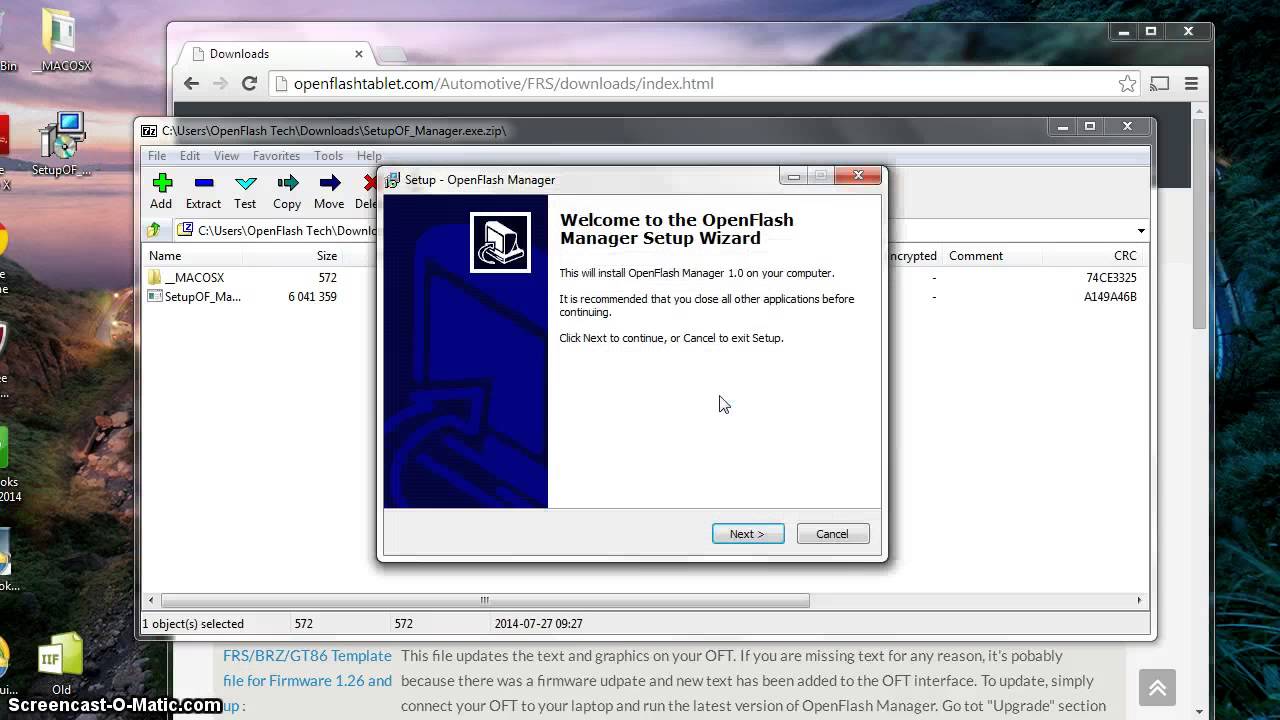Click the Copy toolbar icon in 7-Zip
The width and height of the screenshot is (1280, 720).
click(287, 191)
